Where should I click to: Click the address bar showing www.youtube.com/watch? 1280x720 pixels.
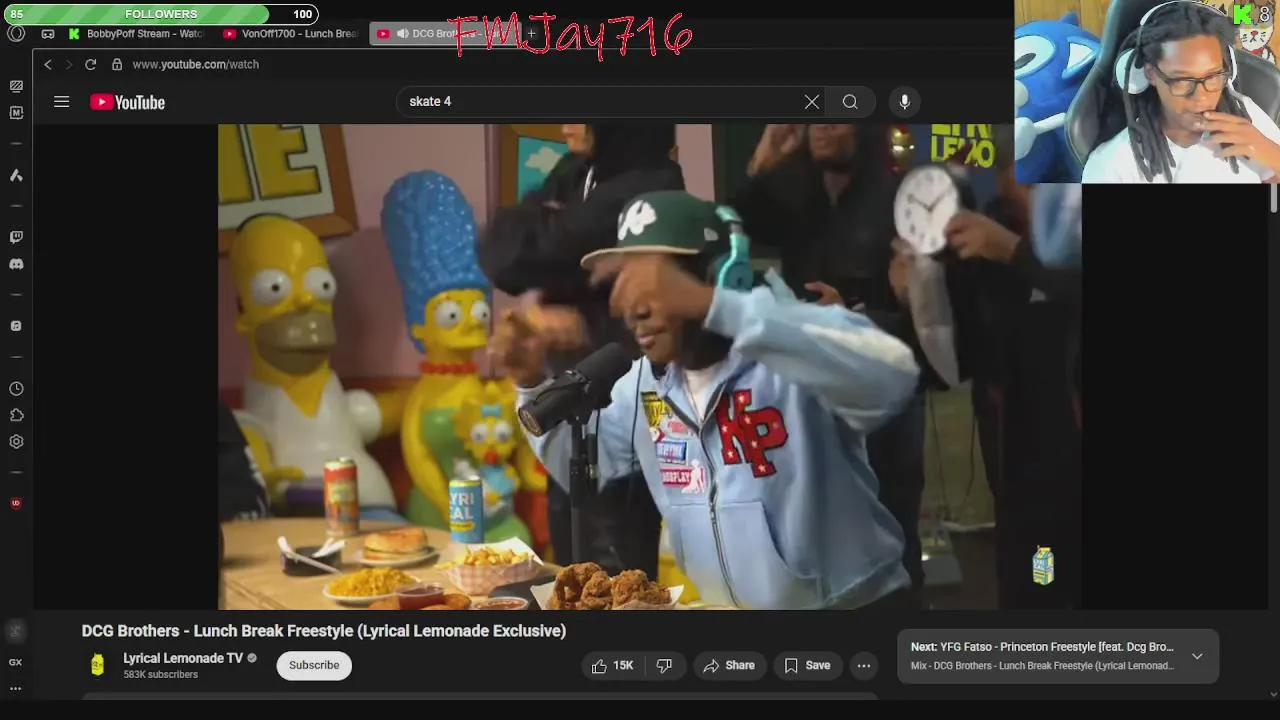click(195, 64)
